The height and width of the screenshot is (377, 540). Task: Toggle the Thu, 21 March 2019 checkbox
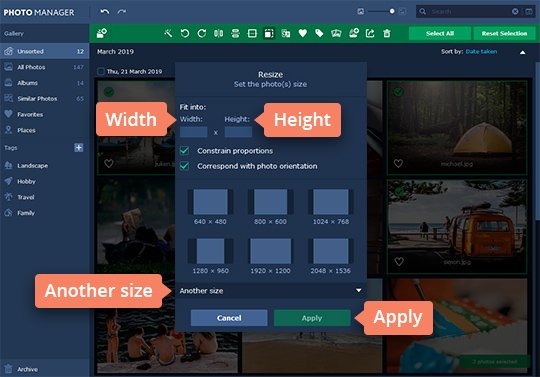(101, 71)
